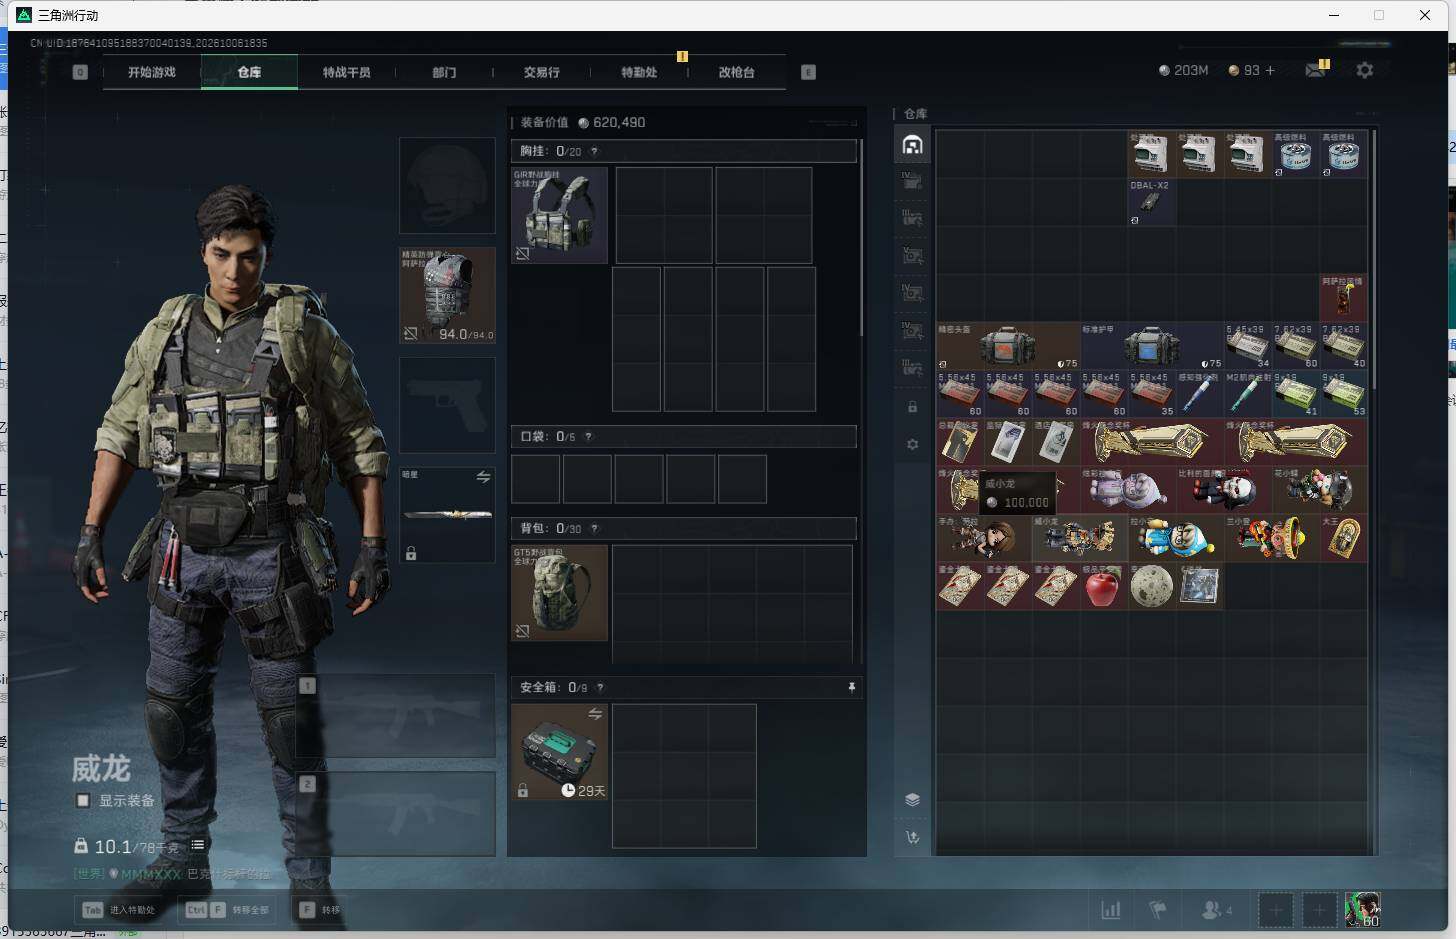Open the friends list icon
1456x939 pixels.
(1215, 910)
